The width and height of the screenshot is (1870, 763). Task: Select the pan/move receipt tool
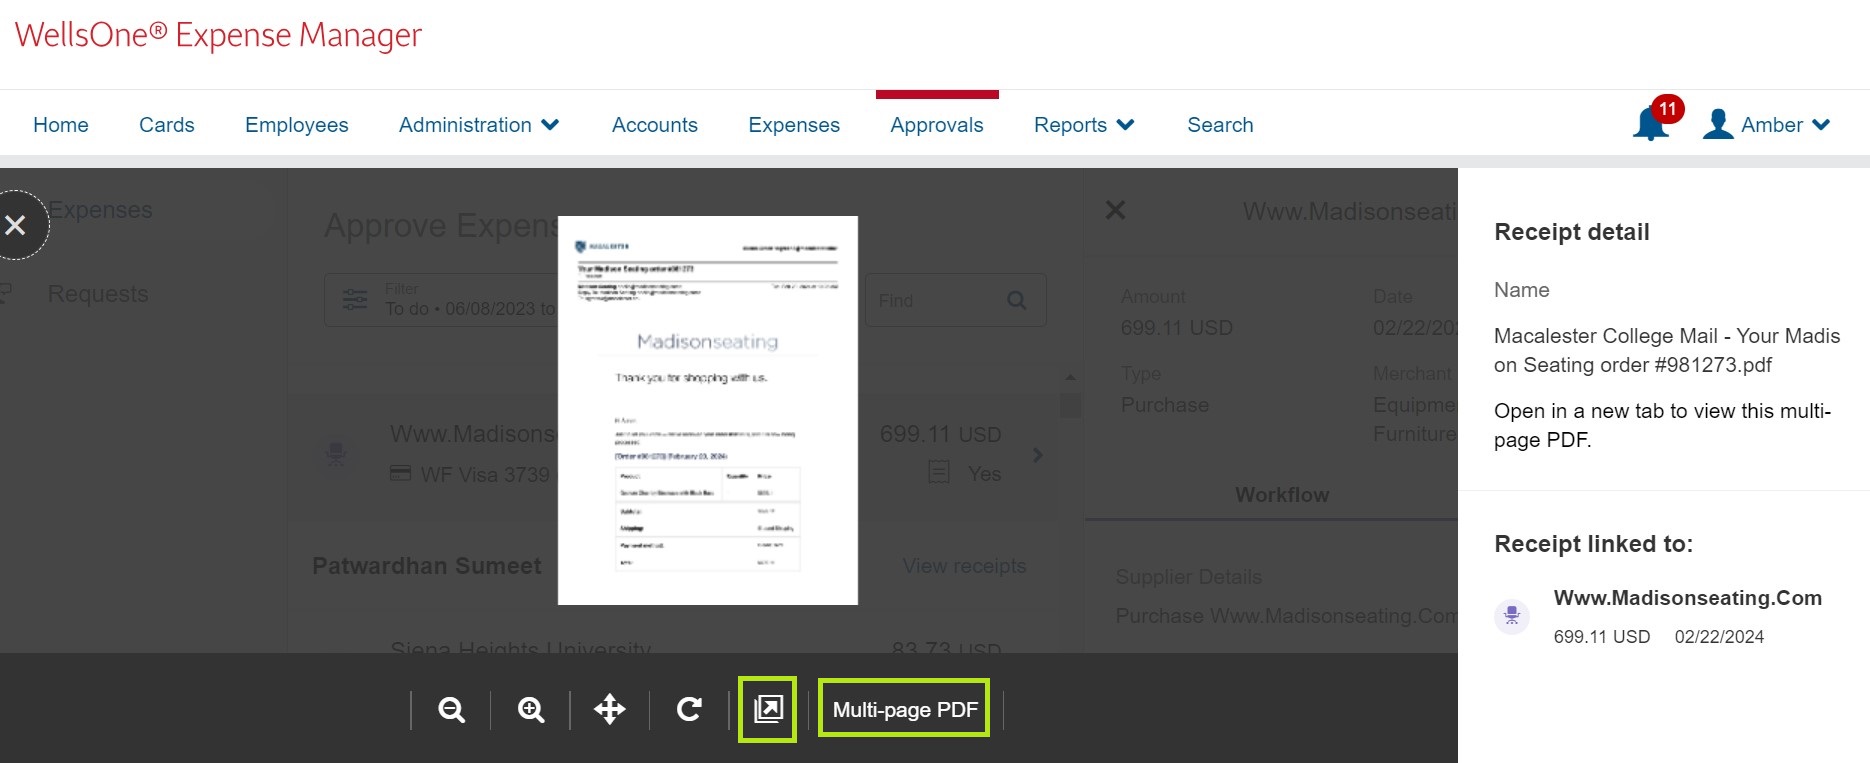tap(610, 710)
